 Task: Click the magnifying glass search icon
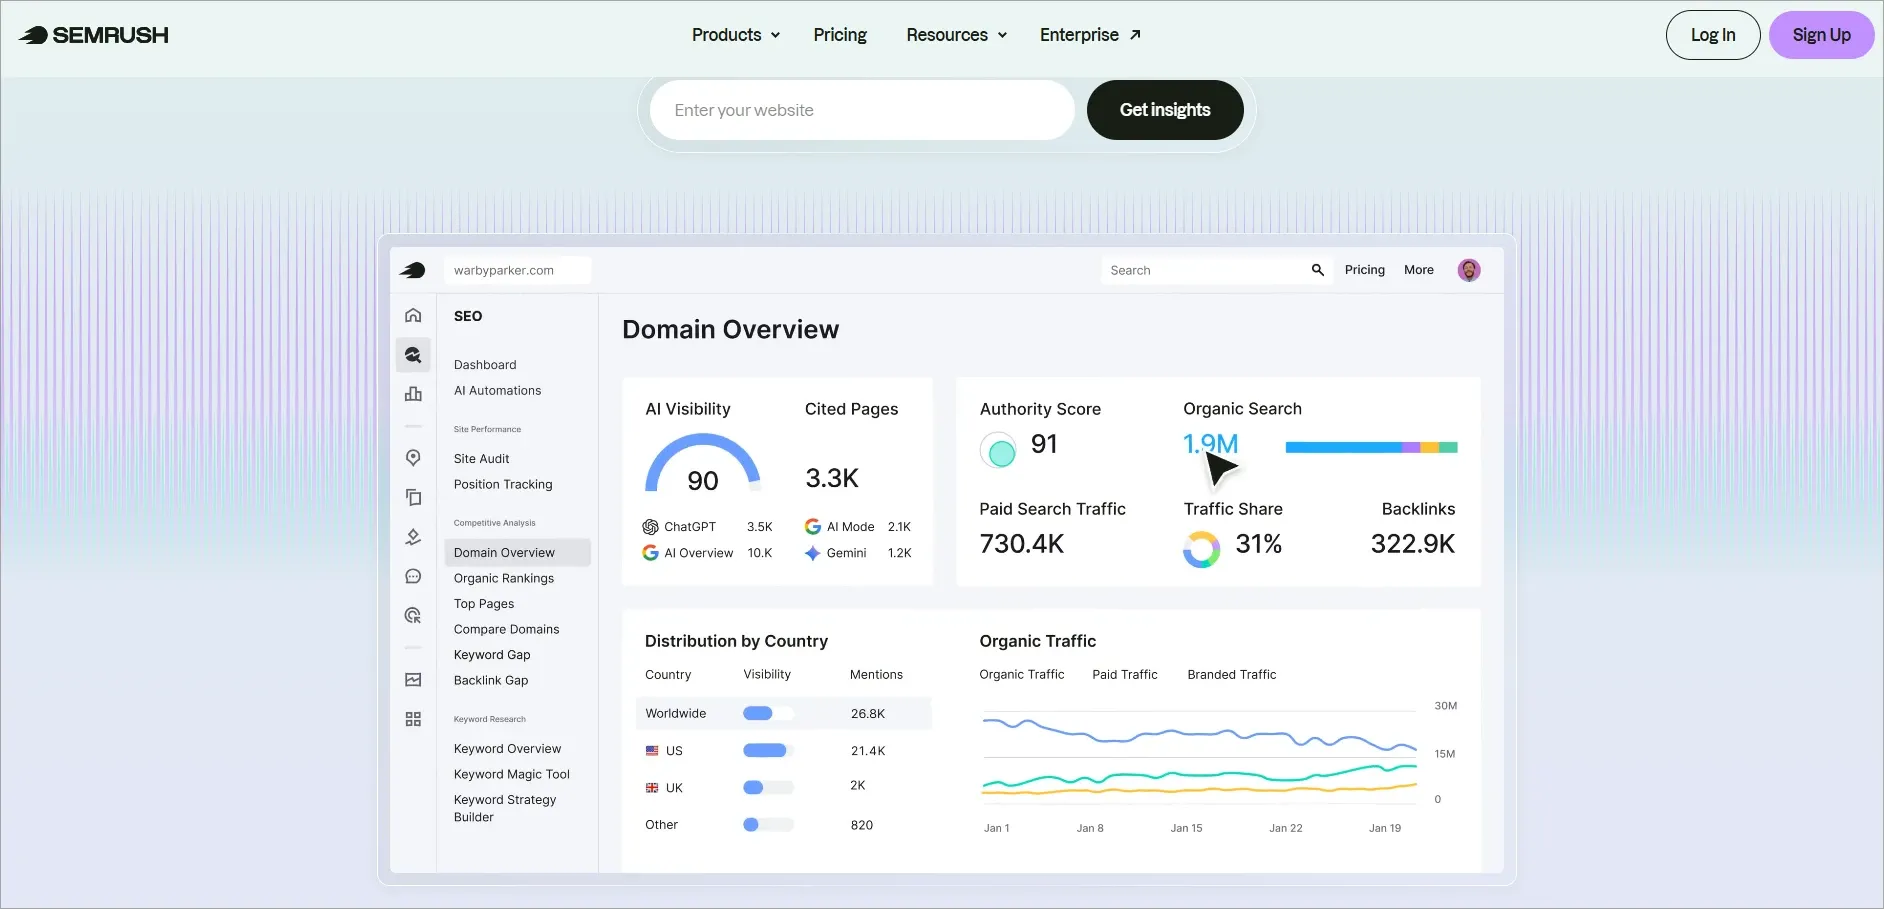[x=1318, y=270]
